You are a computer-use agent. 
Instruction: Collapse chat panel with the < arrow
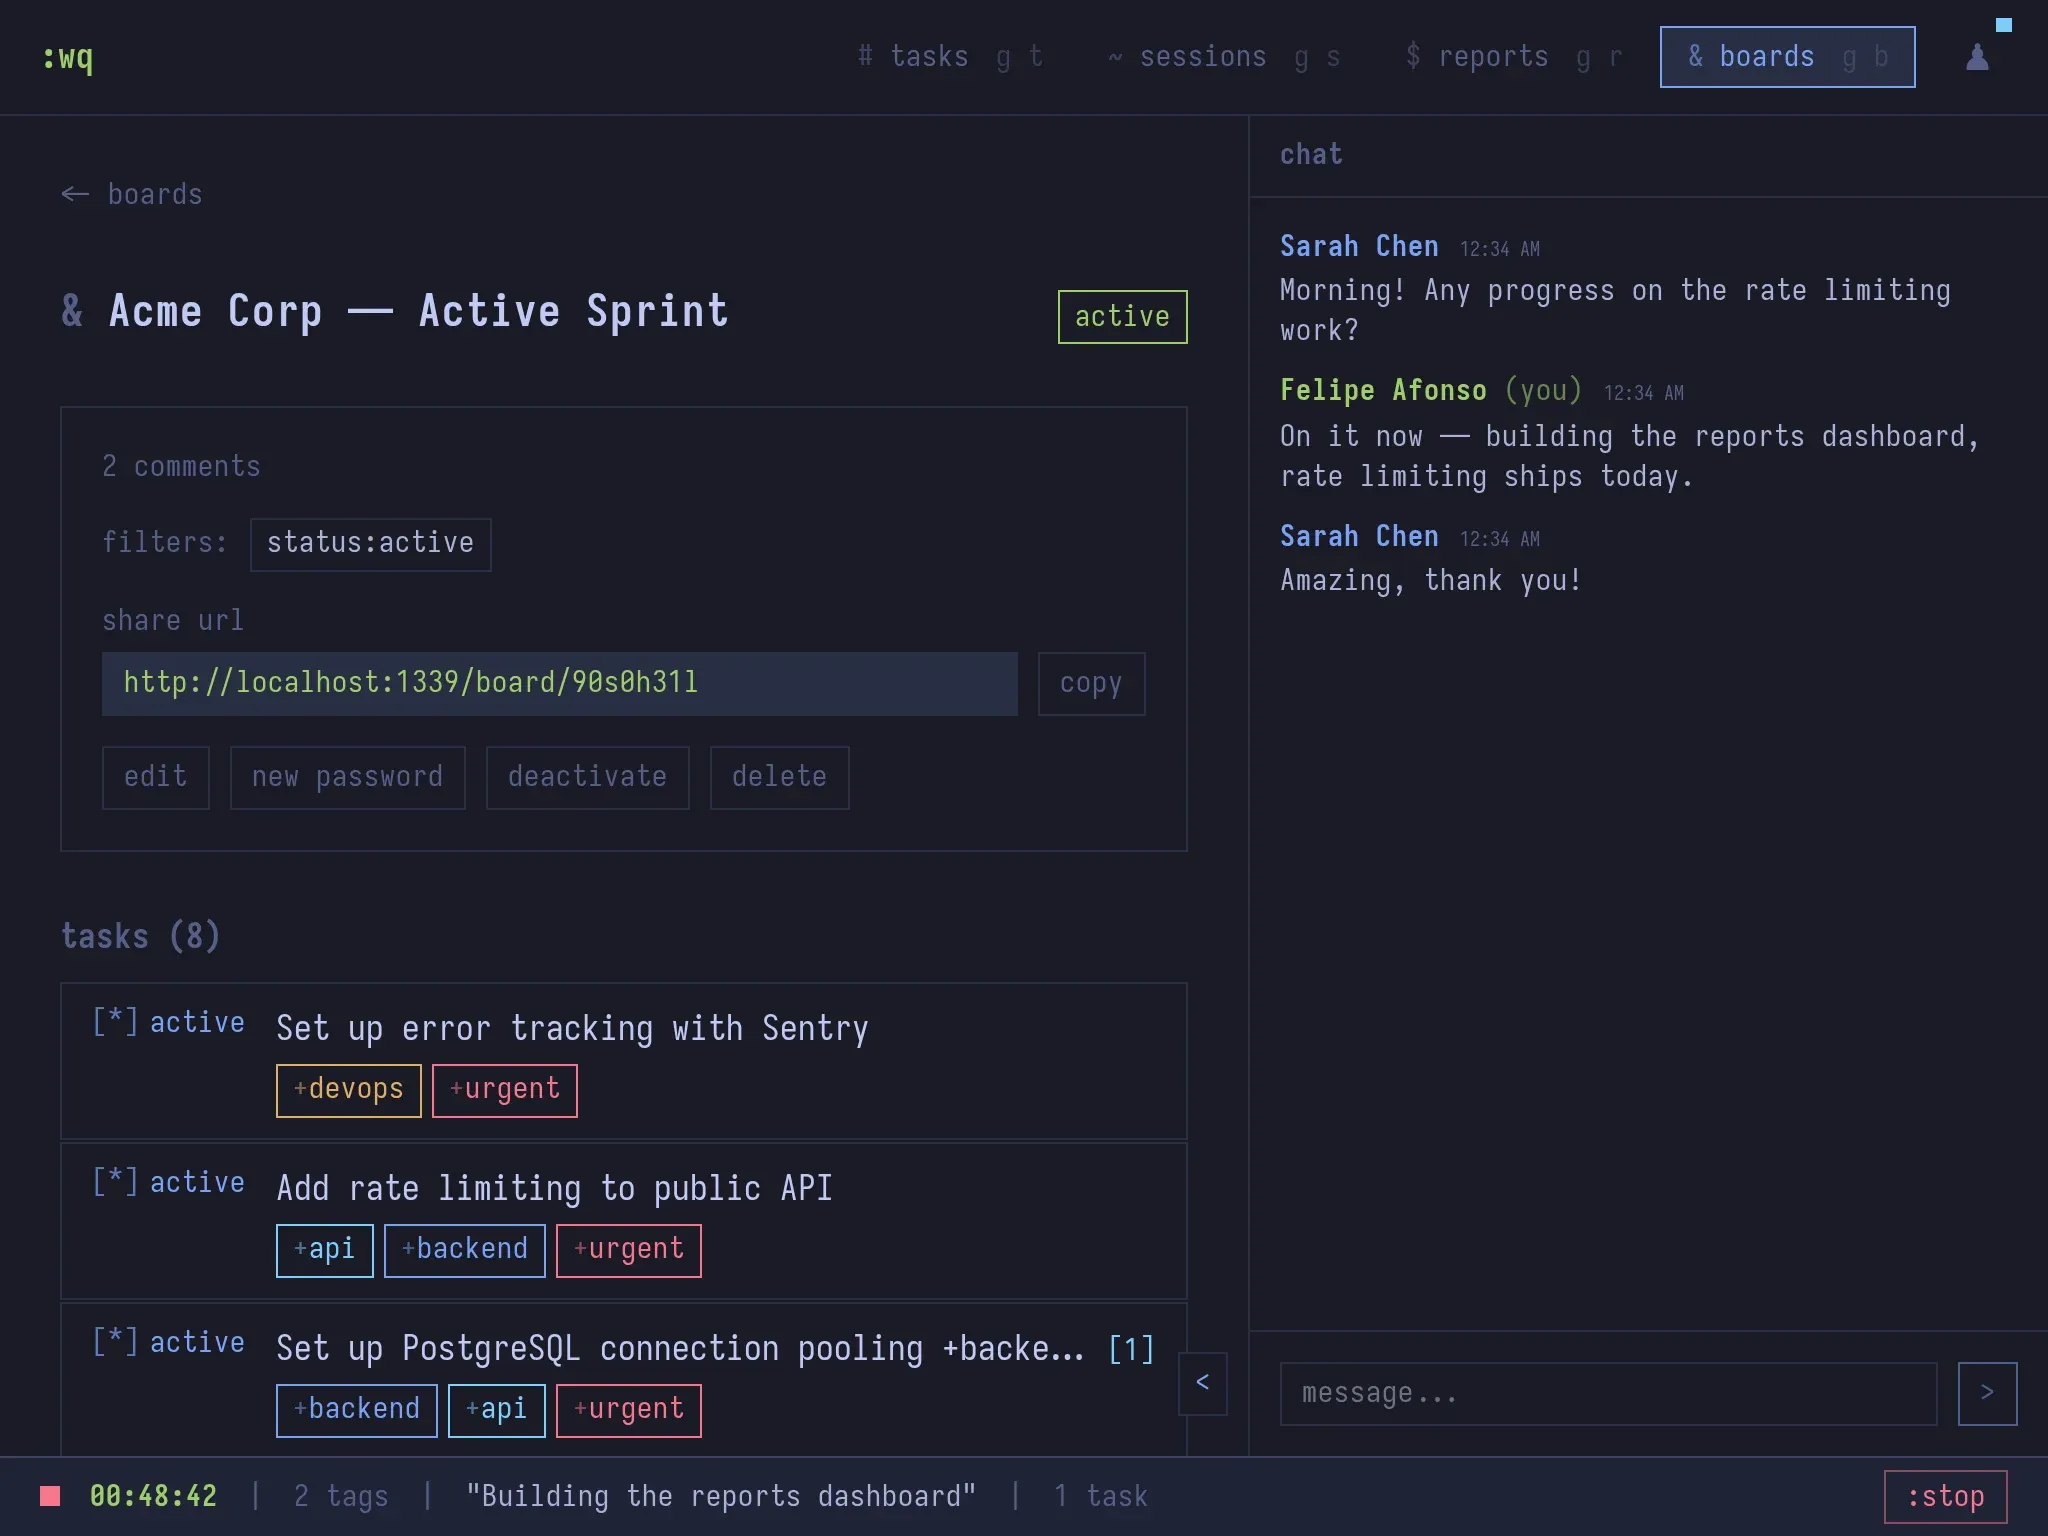[x=1202, y=1383]
